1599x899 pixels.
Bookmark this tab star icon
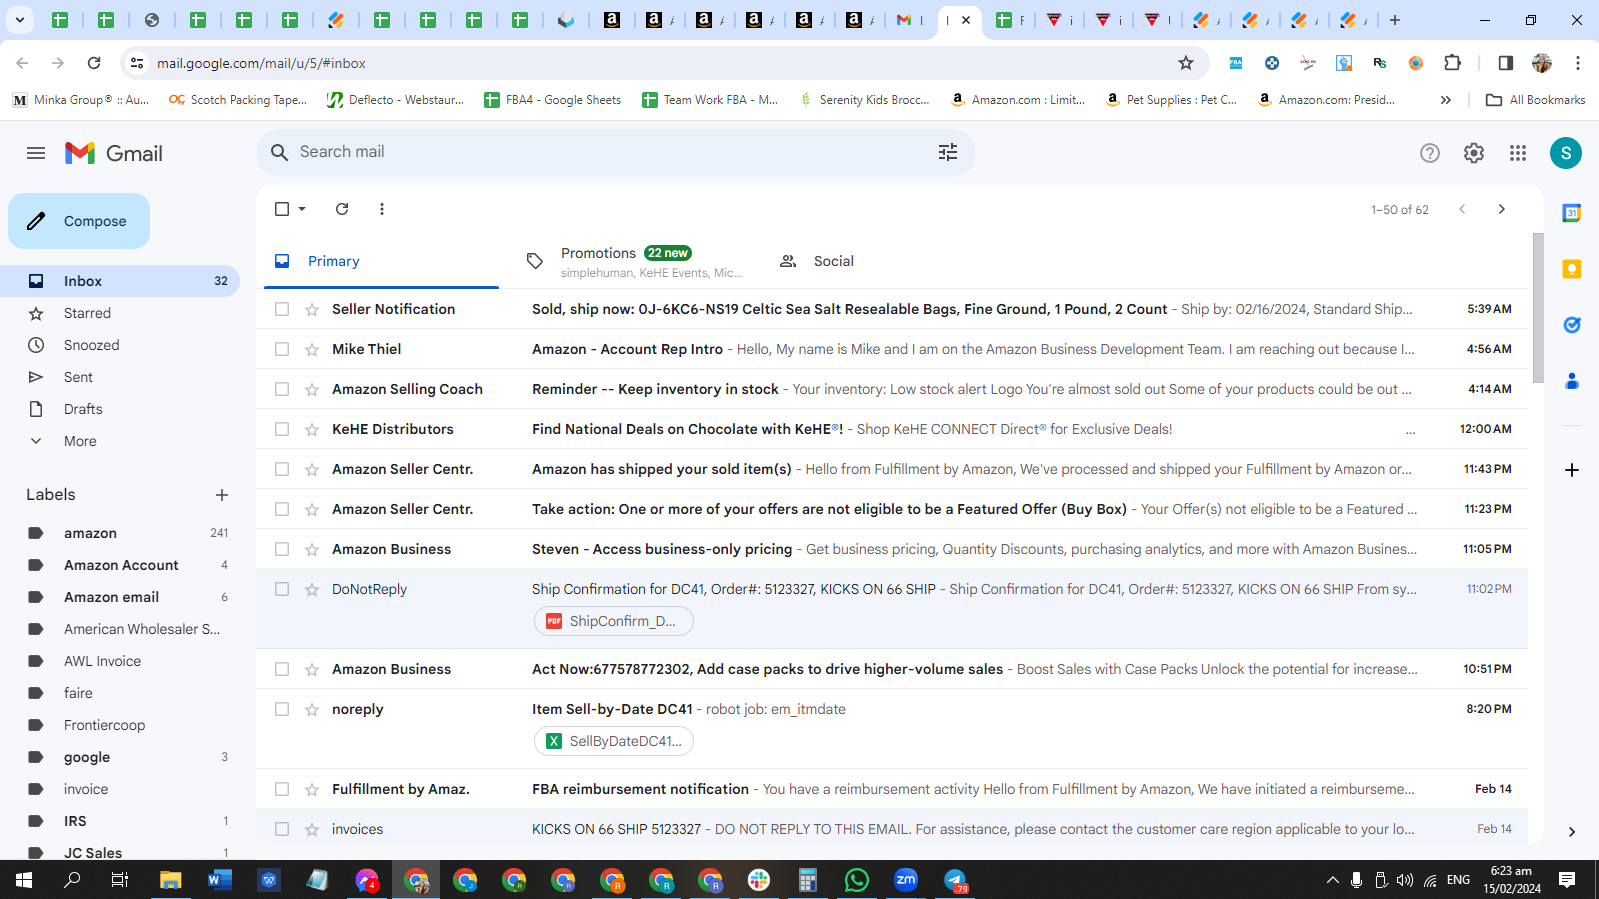coord(1186,63)
